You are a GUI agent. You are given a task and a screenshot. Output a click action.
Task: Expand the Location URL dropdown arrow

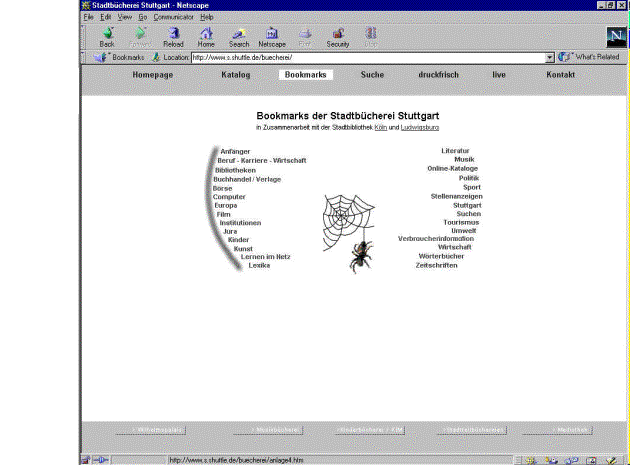[x=550, y=57]
